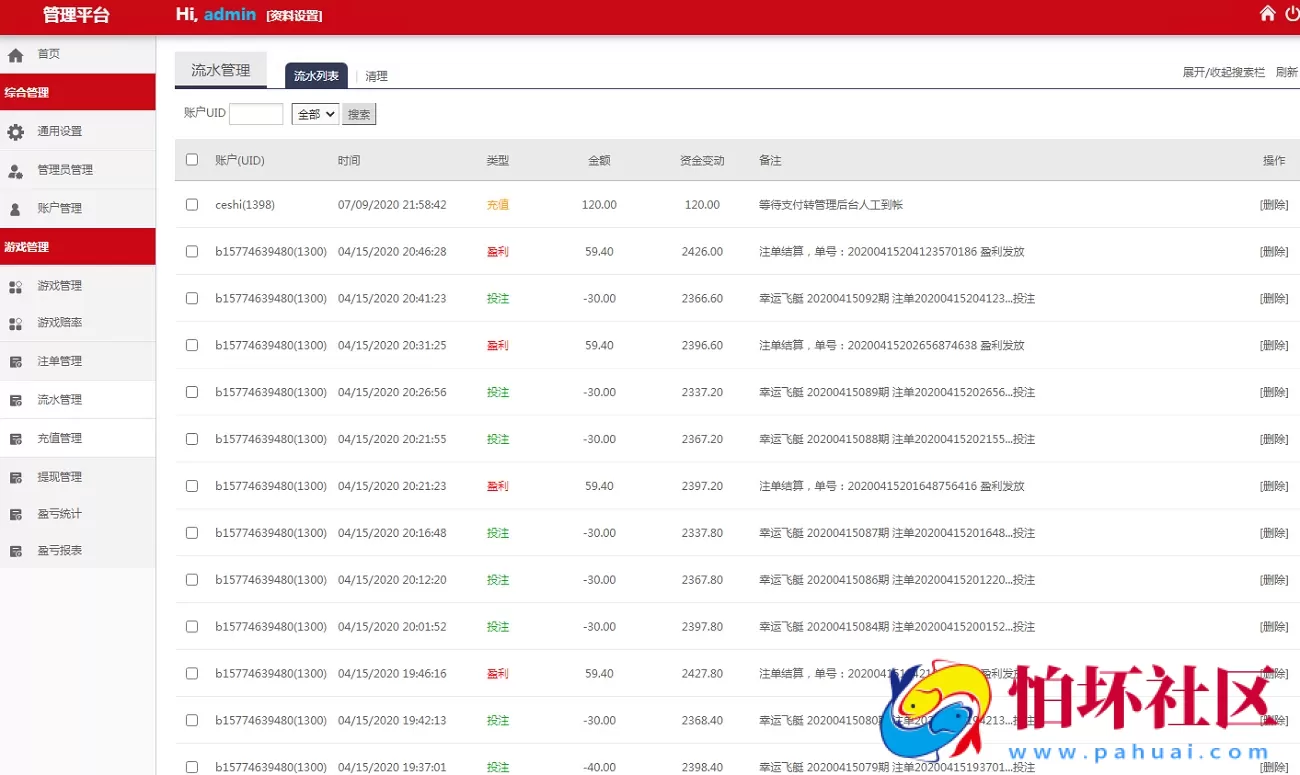This screenshot has height=775, width=1300.
Task: Click the house icon beside 首页 in sidebar
Action: pyautogui.click(x=15, y=55)
